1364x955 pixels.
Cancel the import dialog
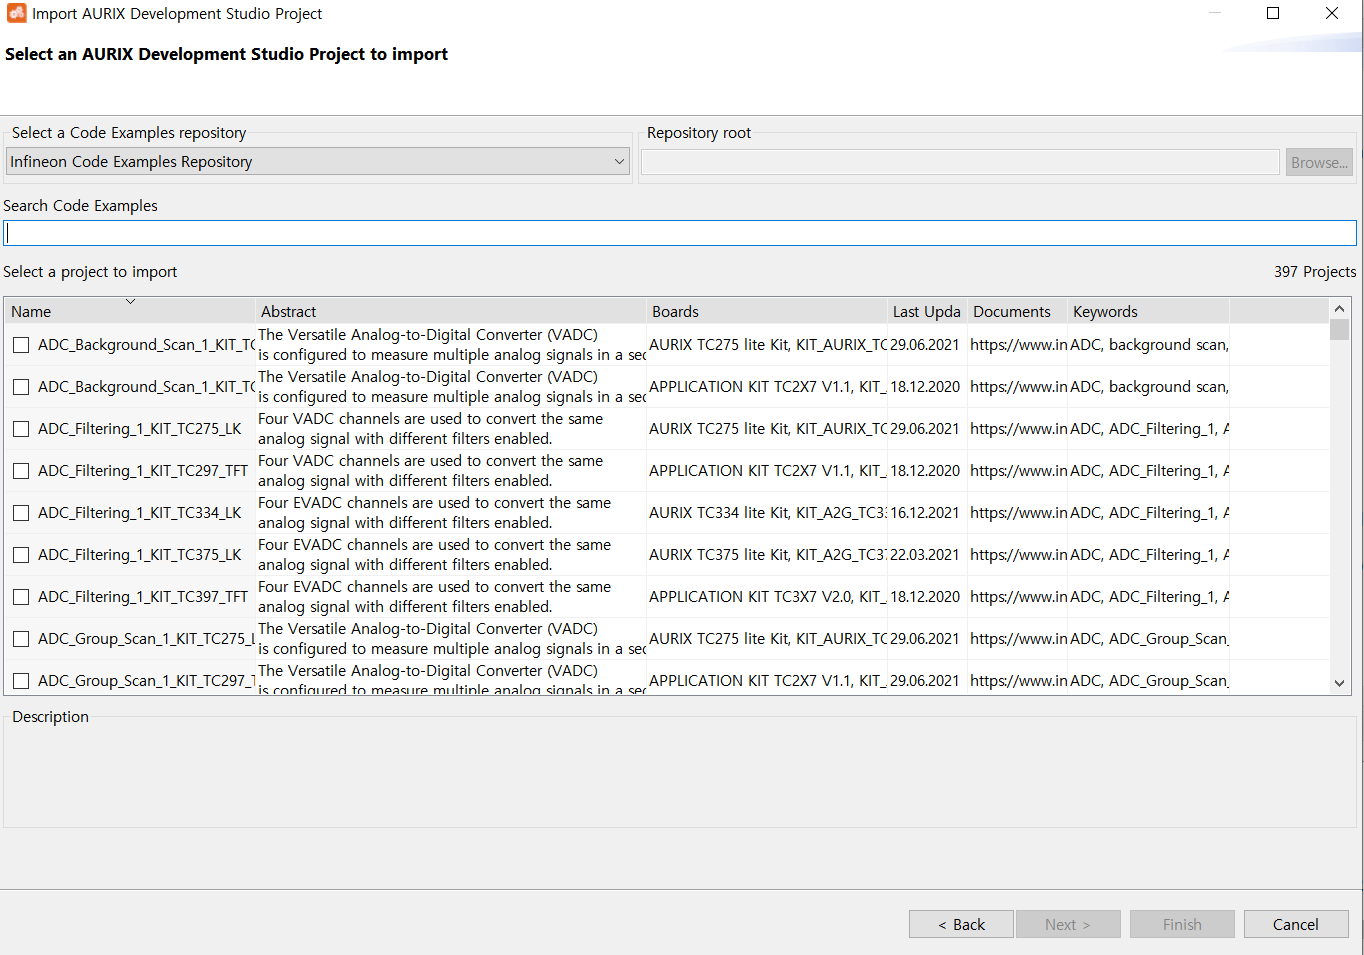pos(1296,924)
